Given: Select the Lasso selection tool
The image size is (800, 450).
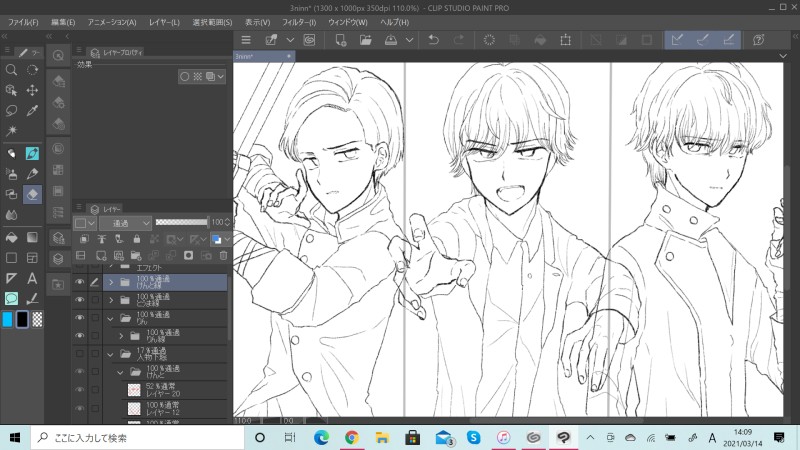Looking at the screenshot, I should pyautogui.click(x=11, y=110).
